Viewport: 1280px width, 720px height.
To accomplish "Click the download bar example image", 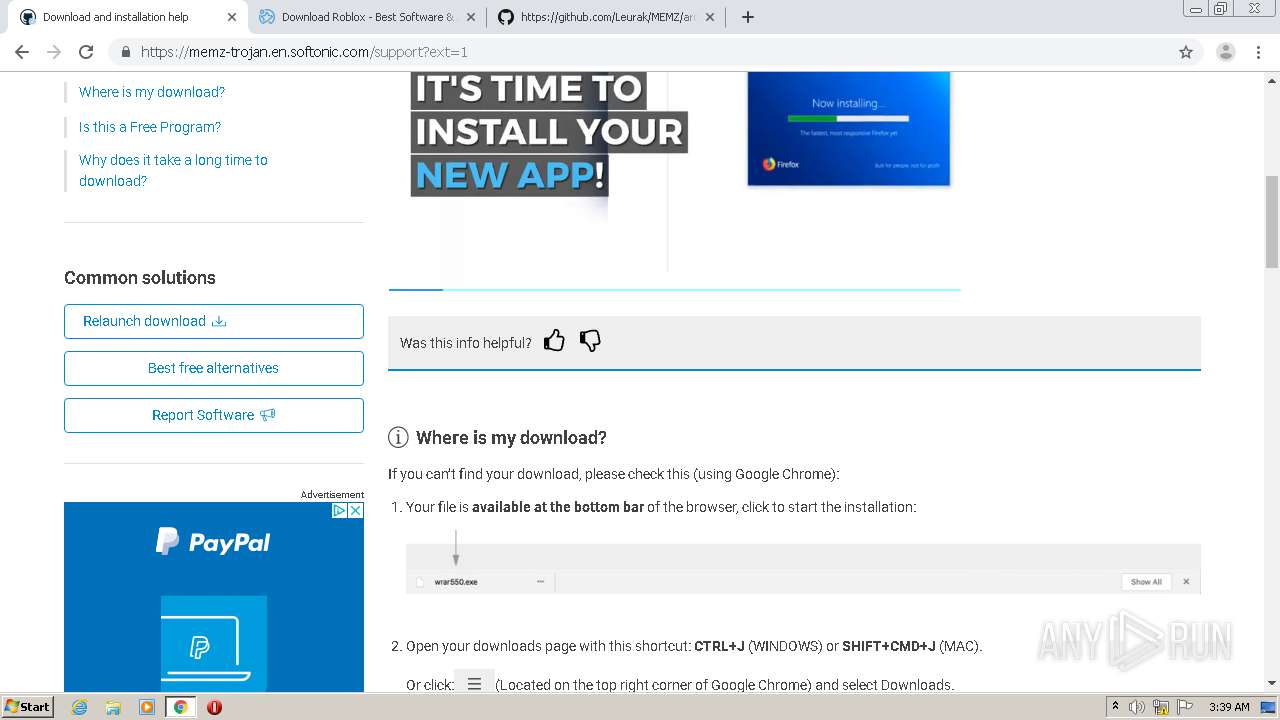I will (x=803, y=568).
